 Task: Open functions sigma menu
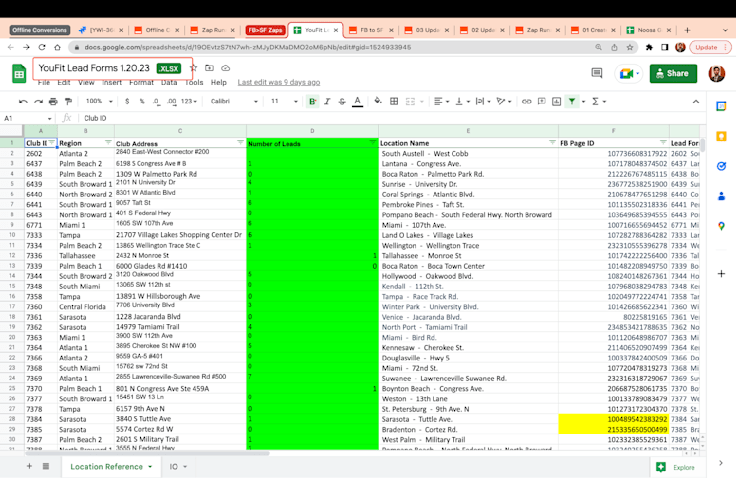599,101
